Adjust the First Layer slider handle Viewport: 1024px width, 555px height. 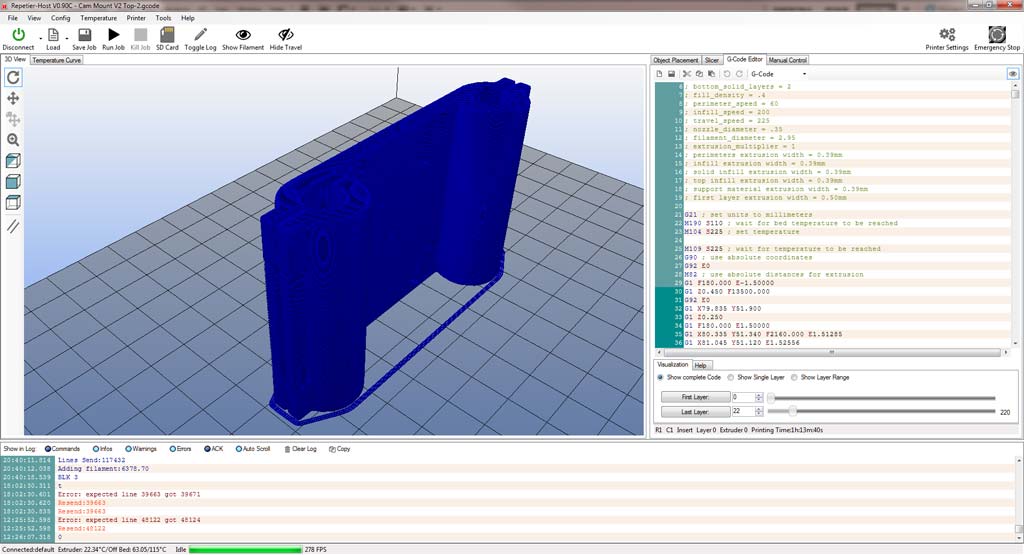771,397
